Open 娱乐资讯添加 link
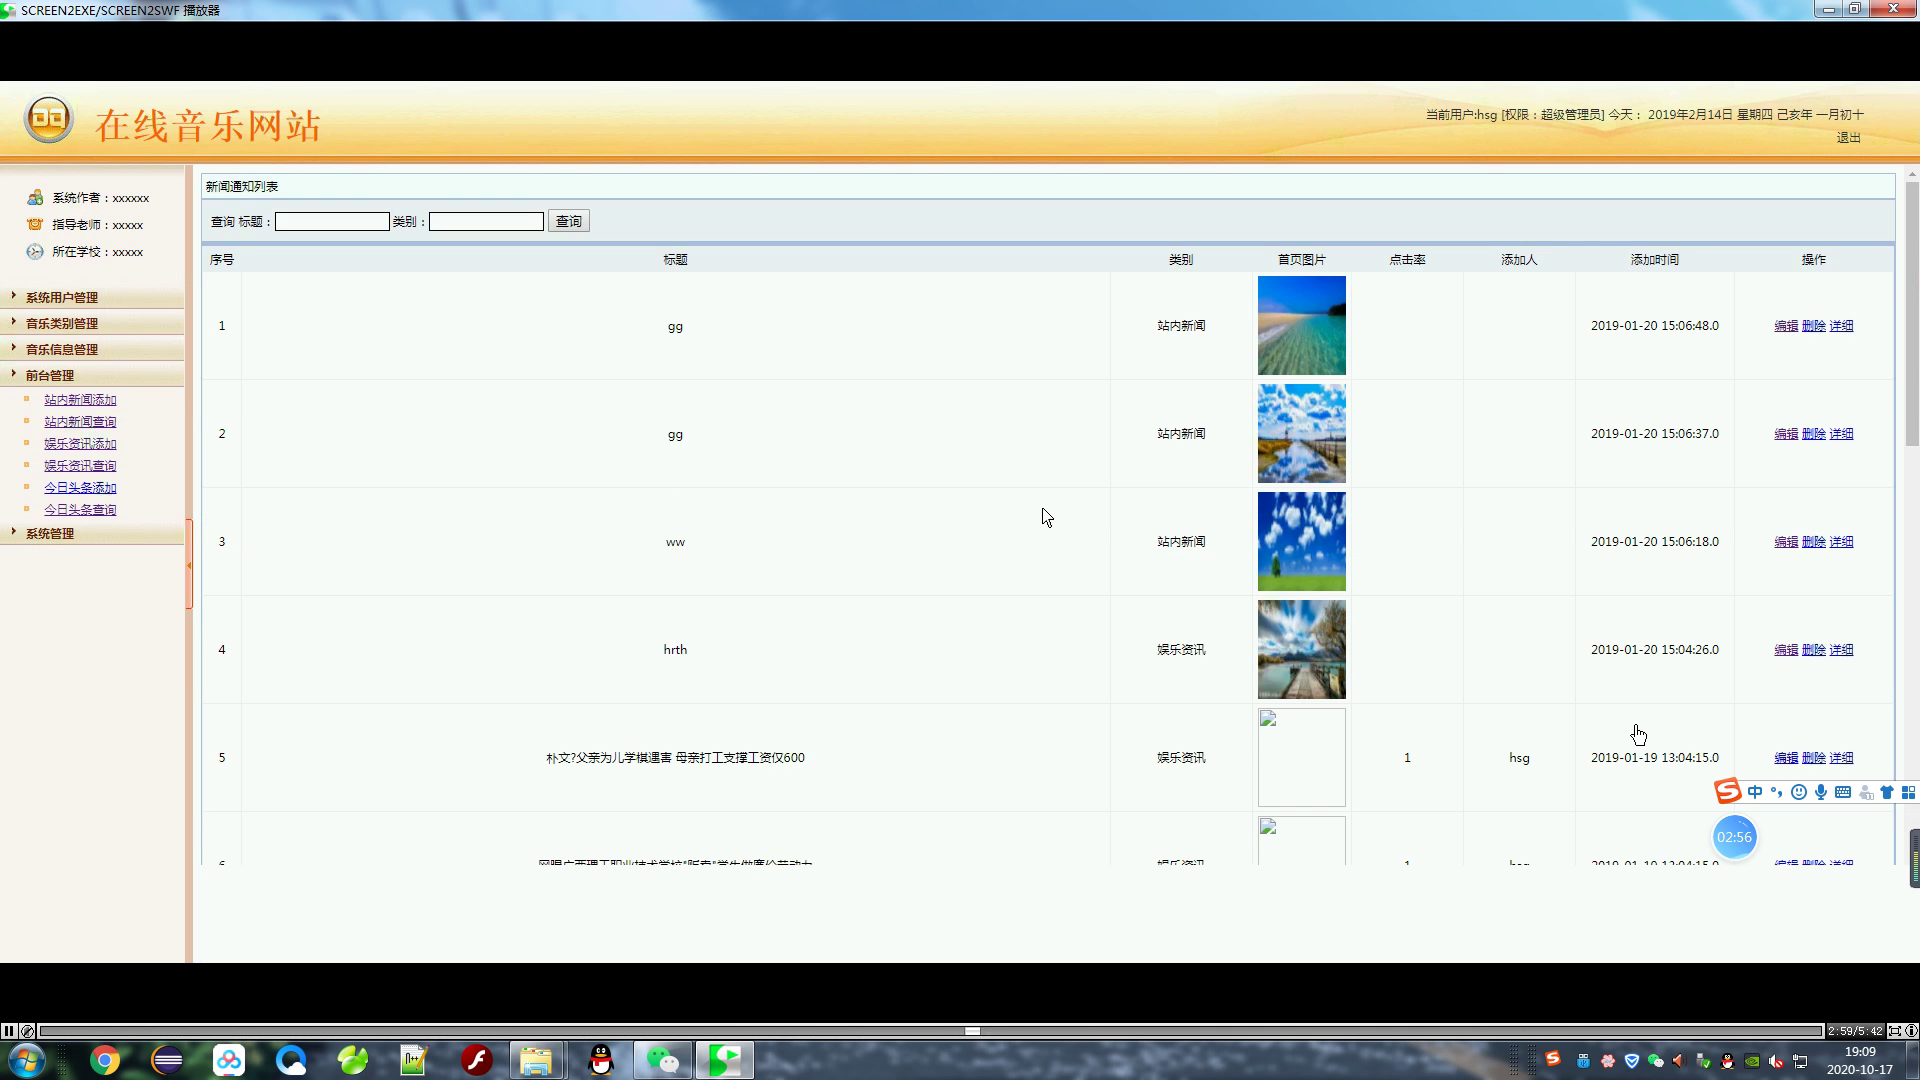 (x=80, y=444)
